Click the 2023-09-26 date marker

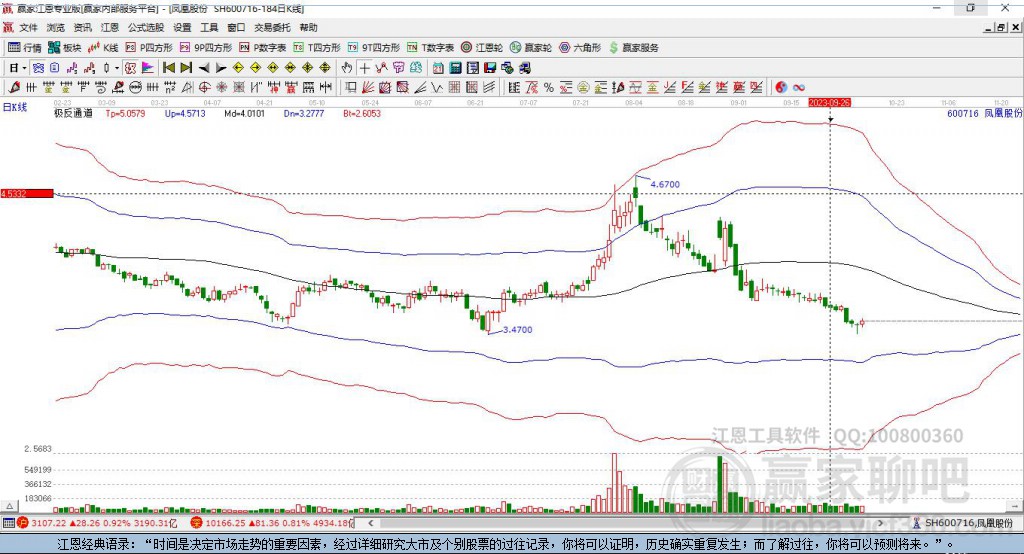(829, 103)
